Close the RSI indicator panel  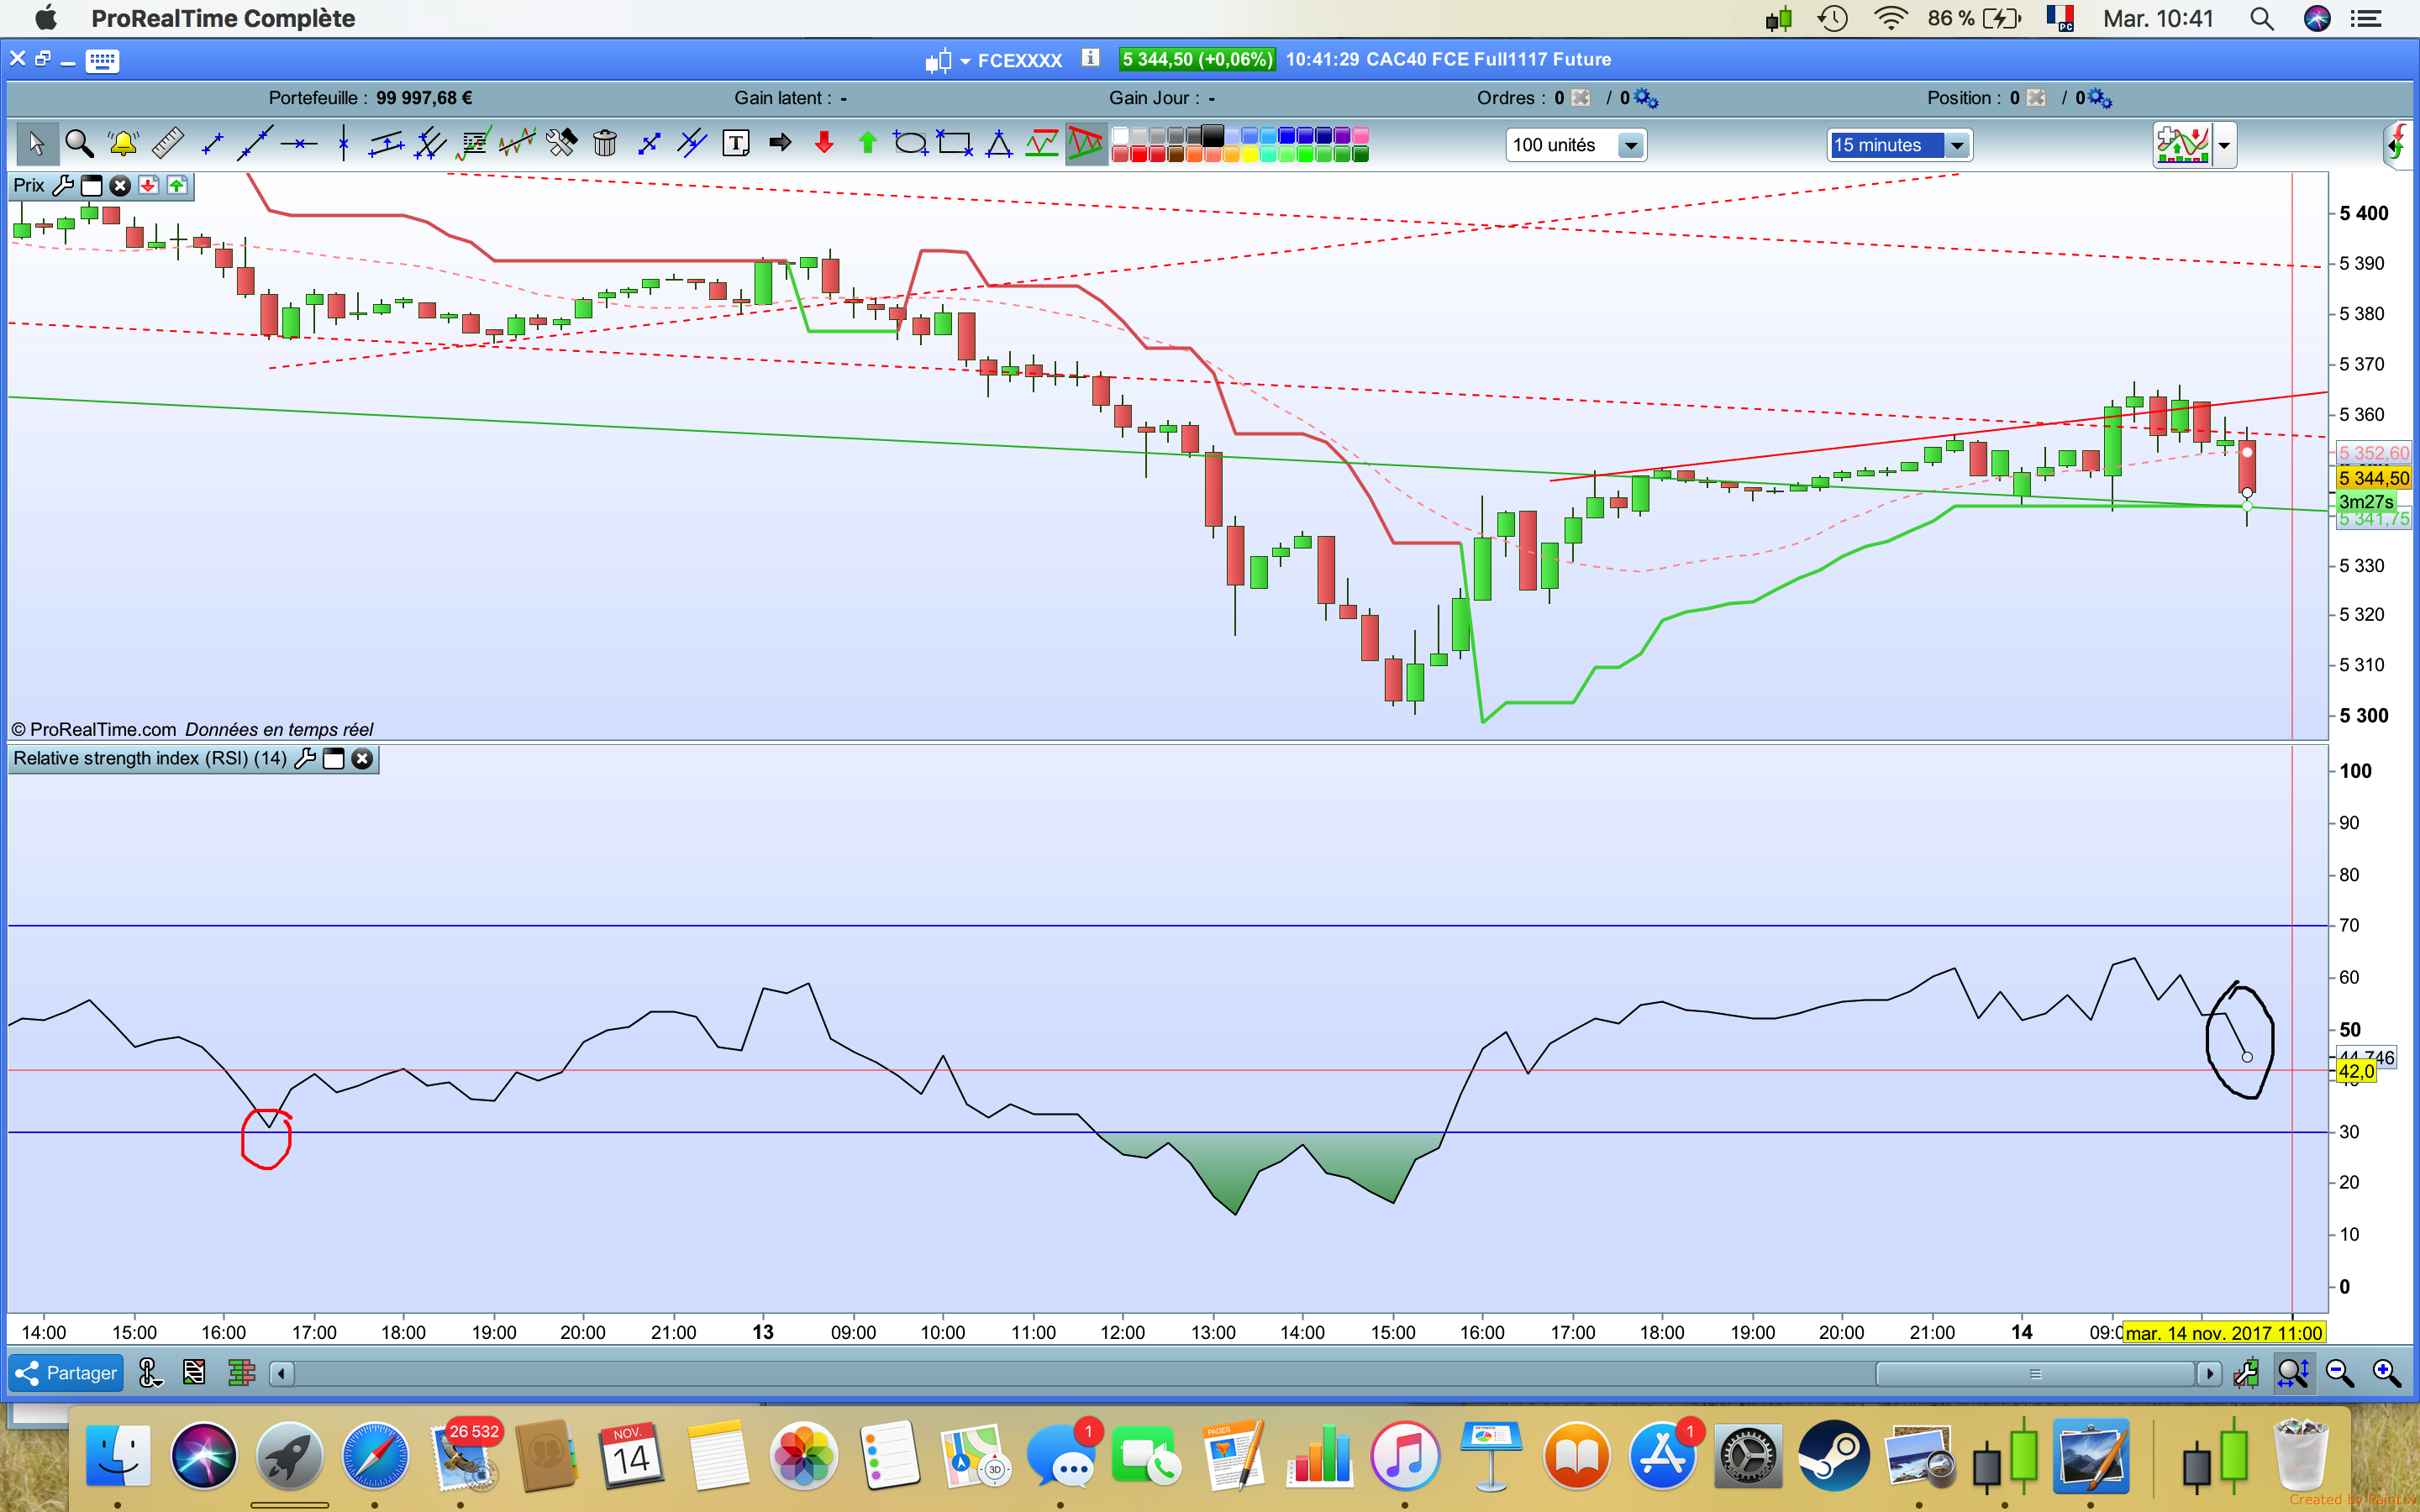tap(363, 759)
